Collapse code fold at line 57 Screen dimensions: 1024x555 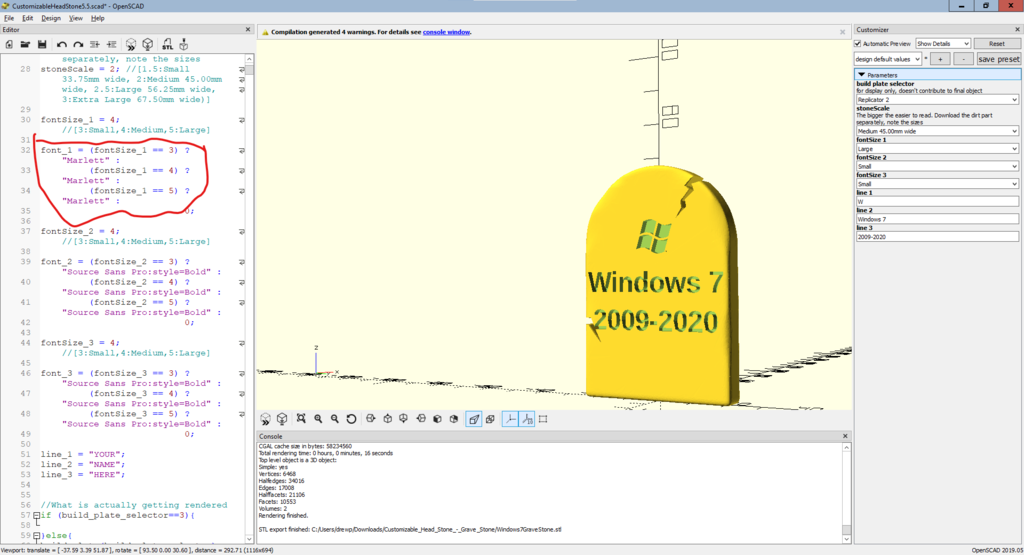point(37,515)
